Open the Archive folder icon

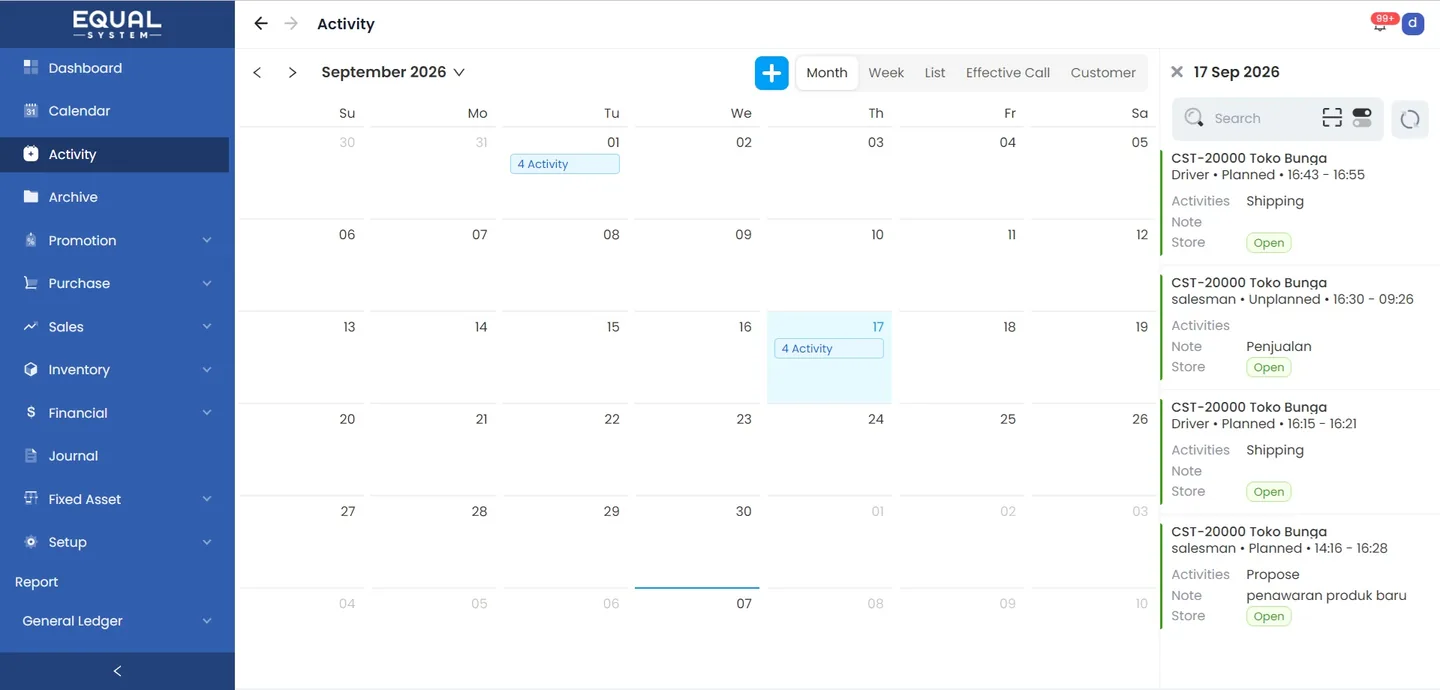coord(30,197)
